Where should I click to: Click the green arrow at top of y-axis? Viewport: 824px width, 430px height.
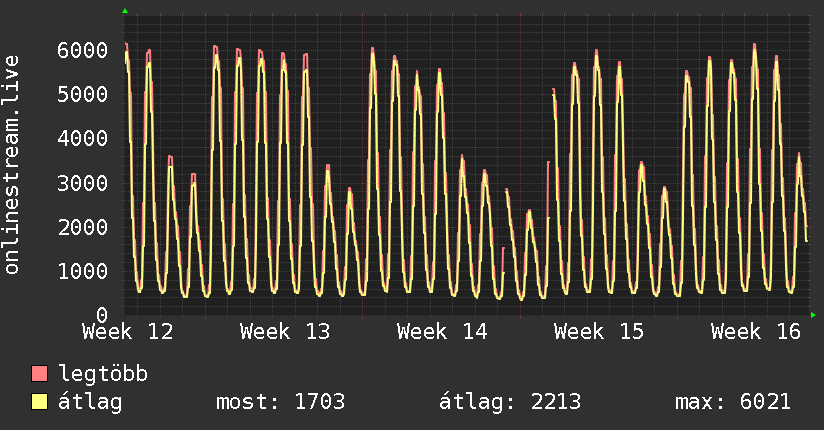(x=125, y=11)
